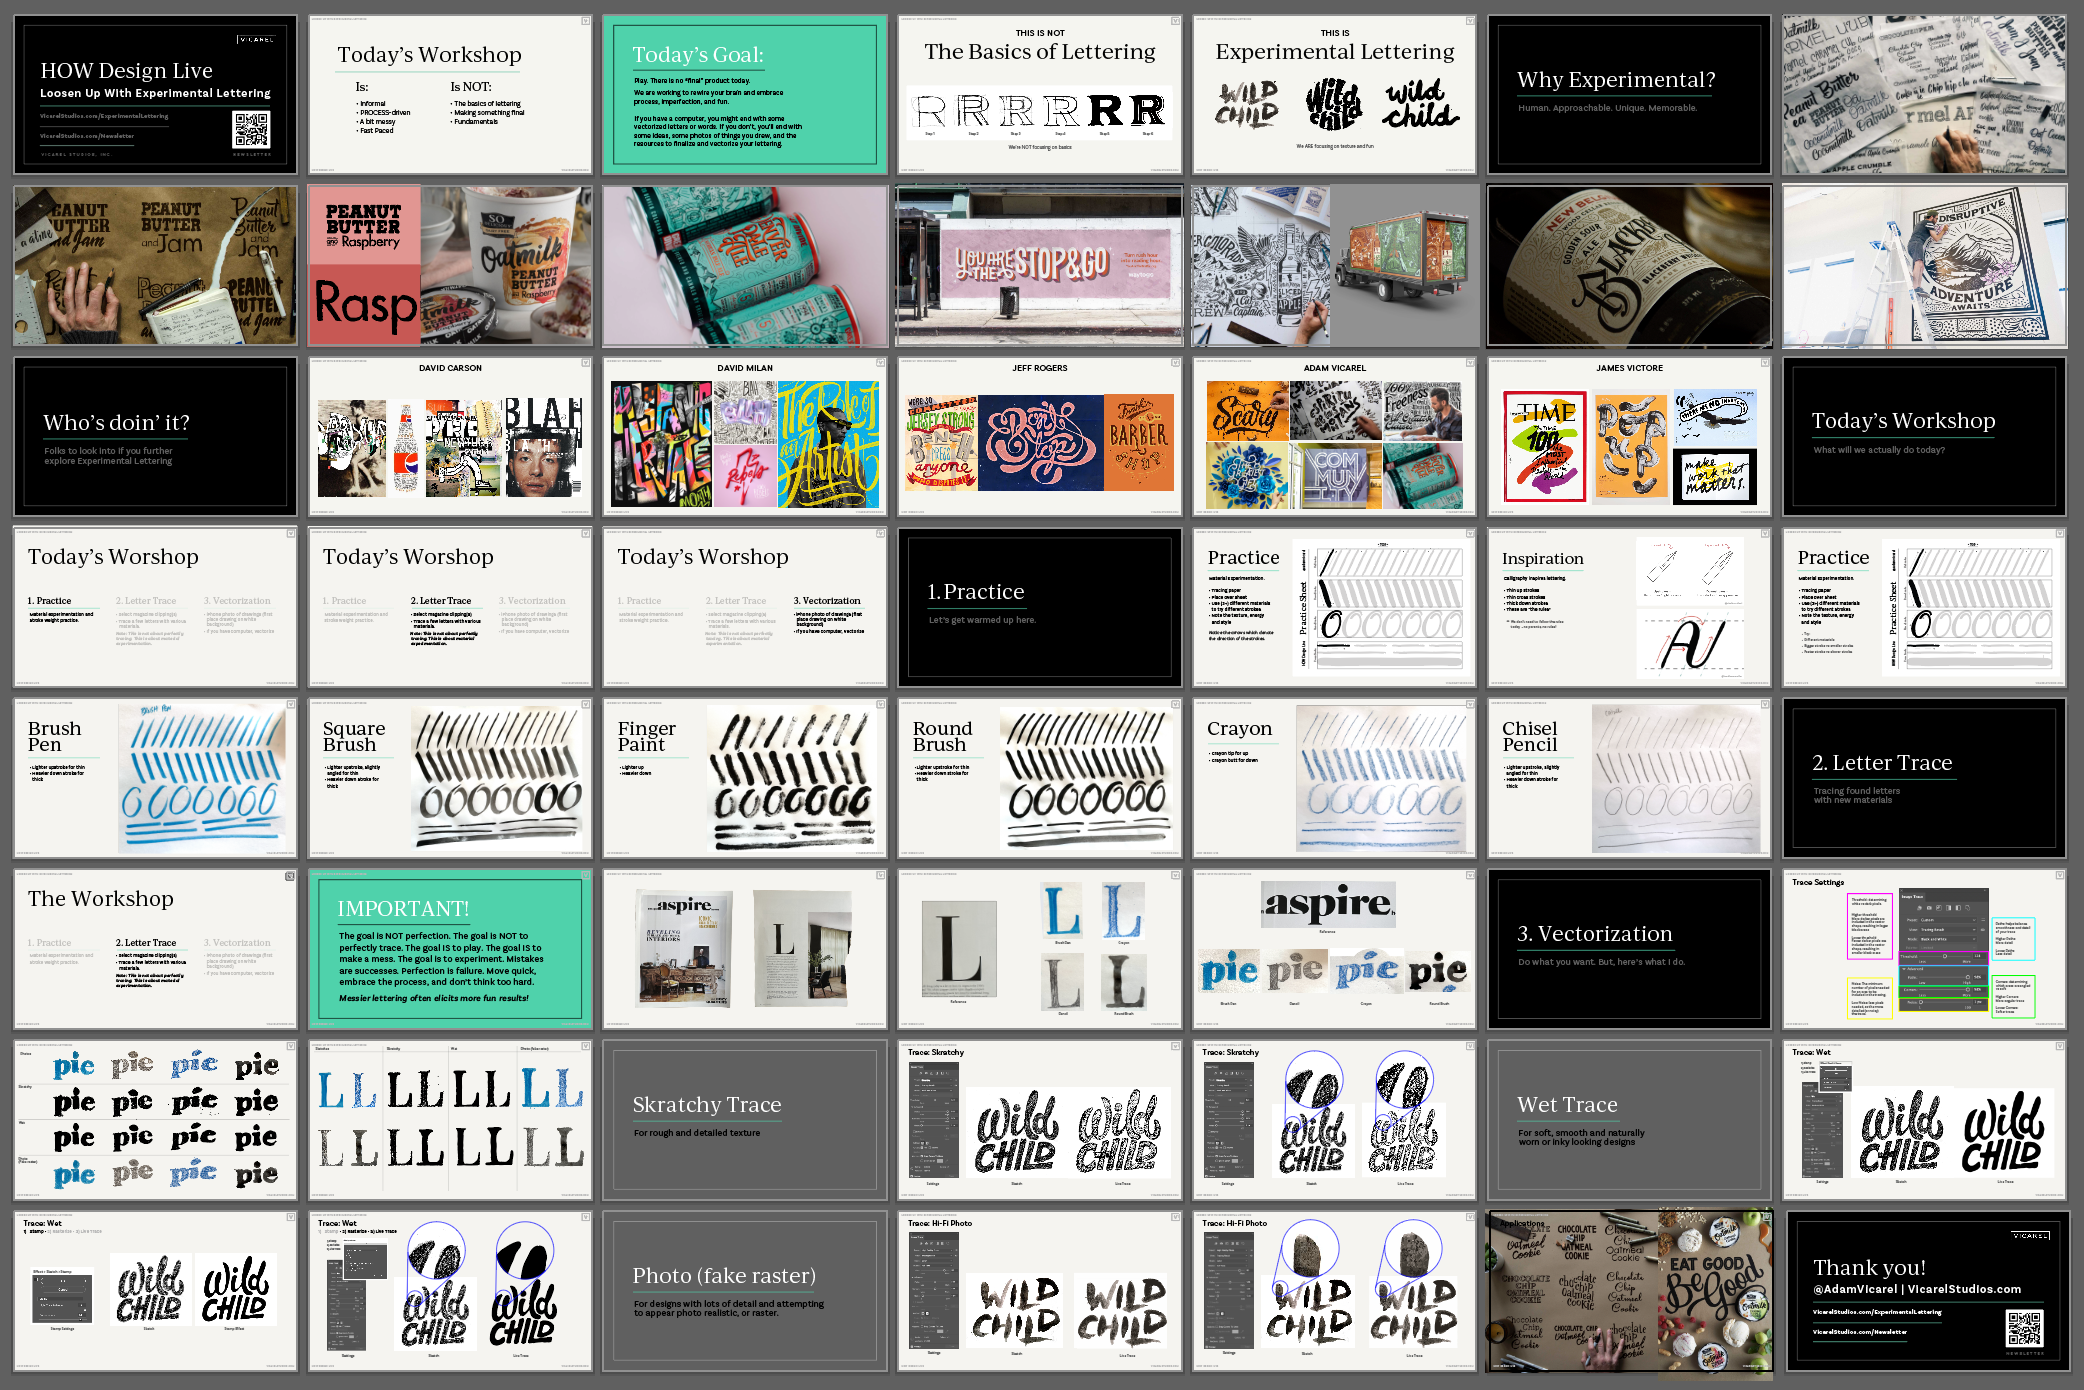Viewport: 2084px width, 1390px height.
Task: Select the Photo (fake raster) slide
Action: [x=745, y=1290]
